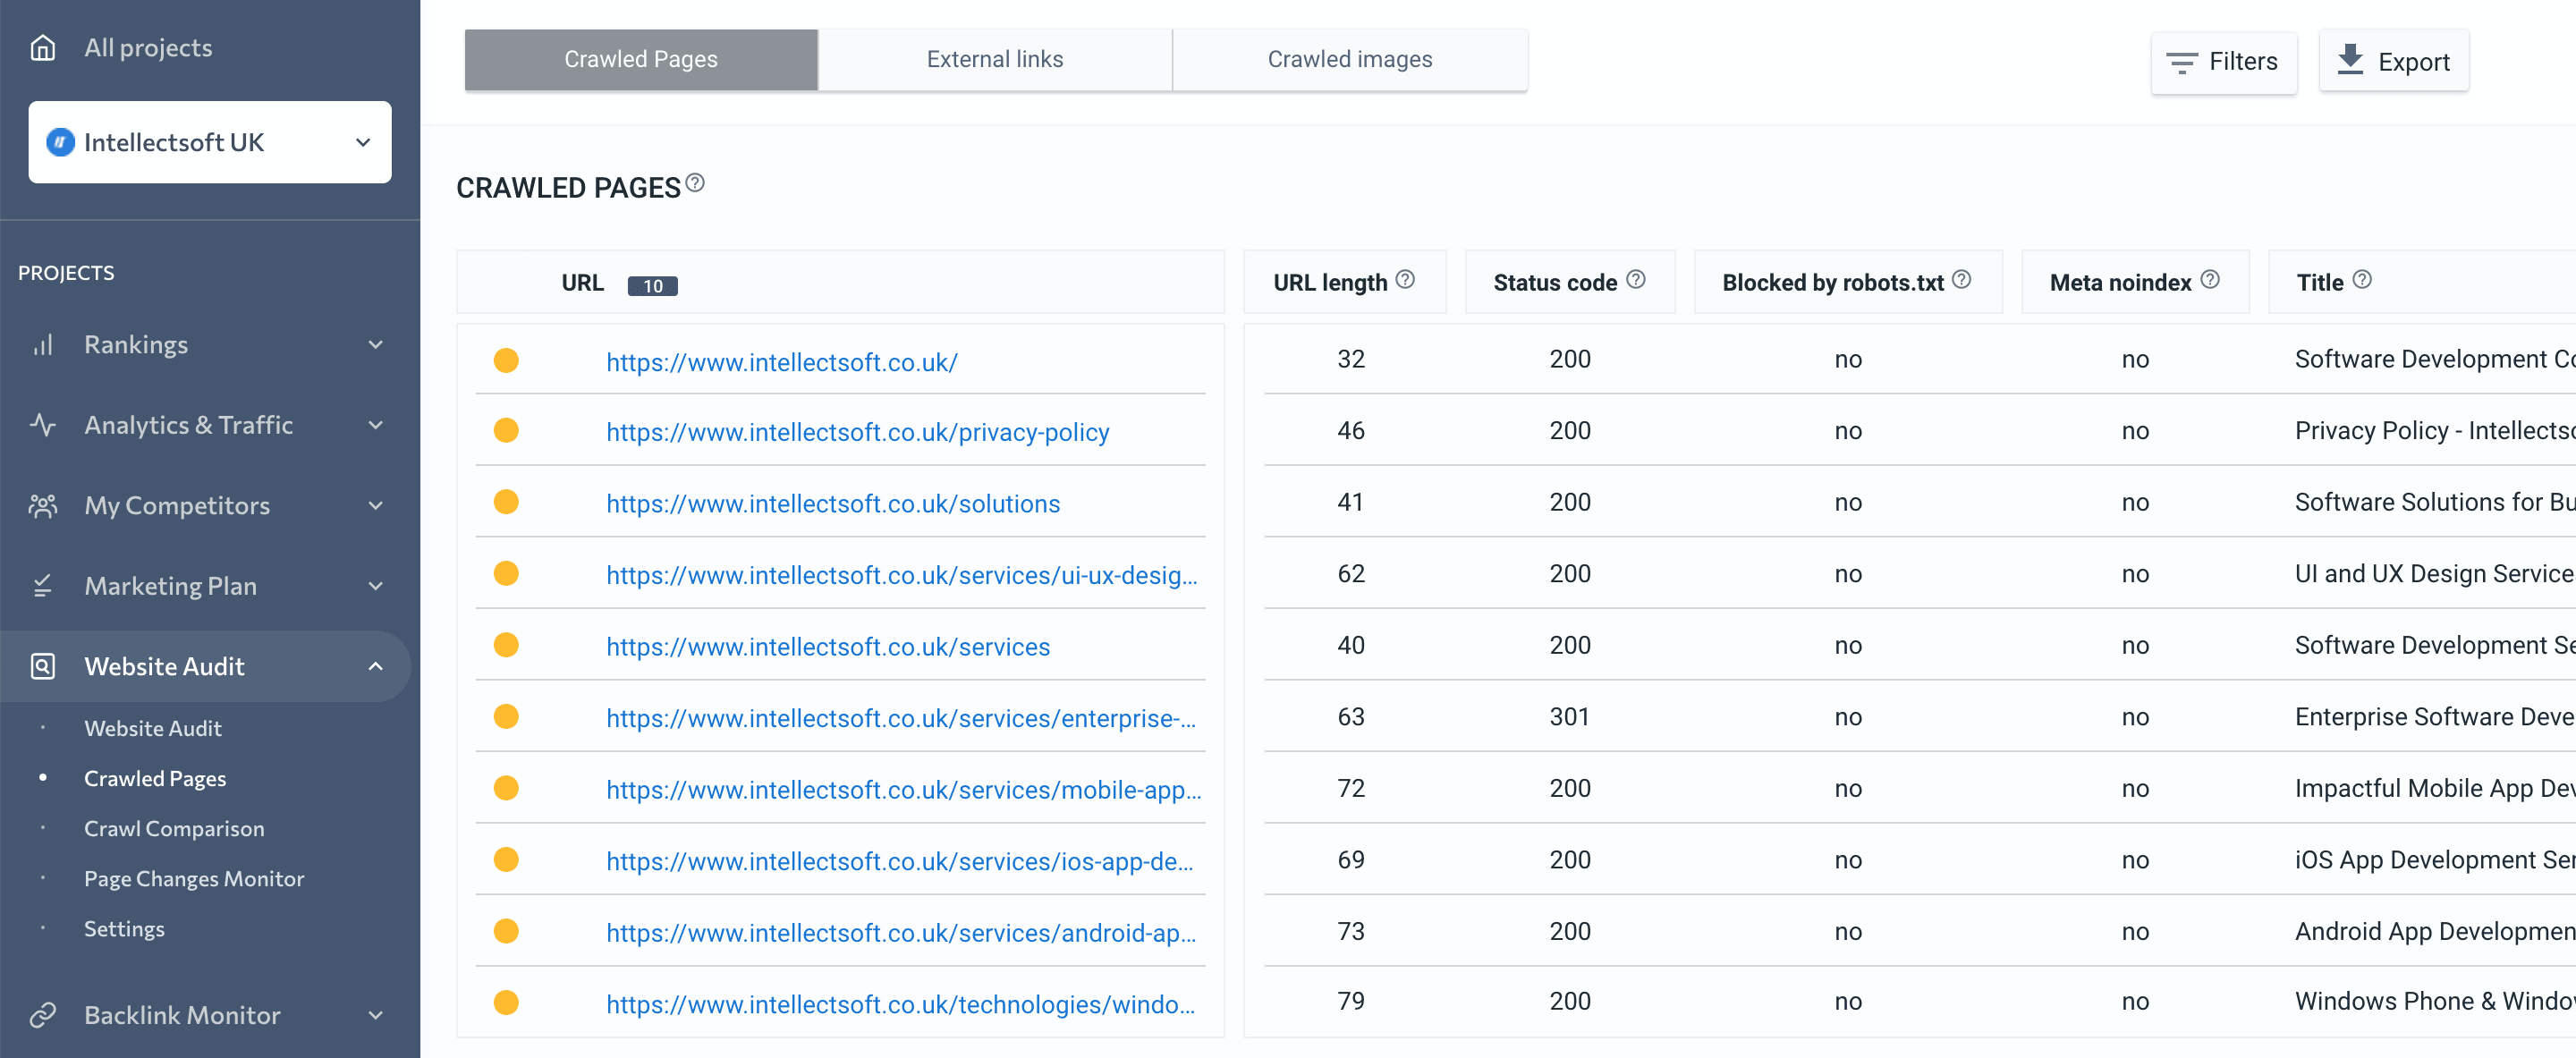
Task: Expand the Analytics & Traffic chevron
Action: pos(376,425)
